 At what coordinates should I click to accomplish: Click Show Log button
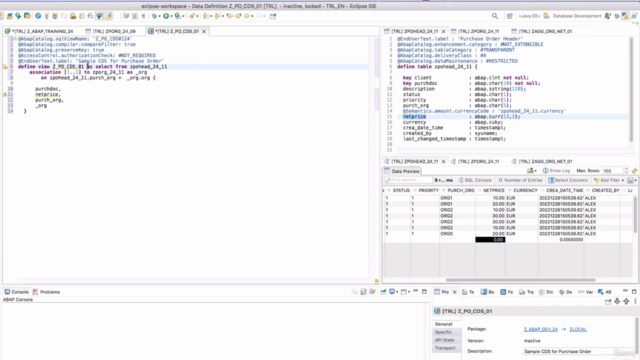pos(556,171)
